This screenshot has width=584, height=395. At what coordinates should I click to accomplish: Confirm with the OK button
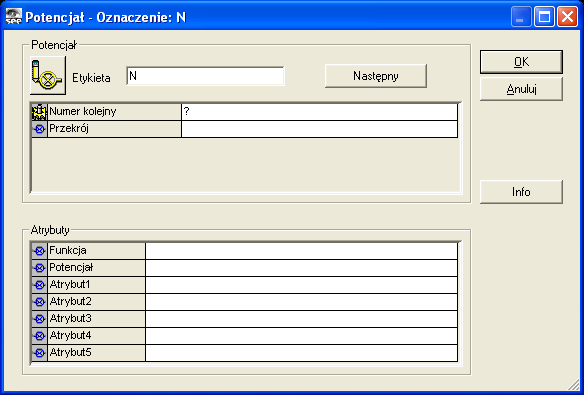click(521, 62)
